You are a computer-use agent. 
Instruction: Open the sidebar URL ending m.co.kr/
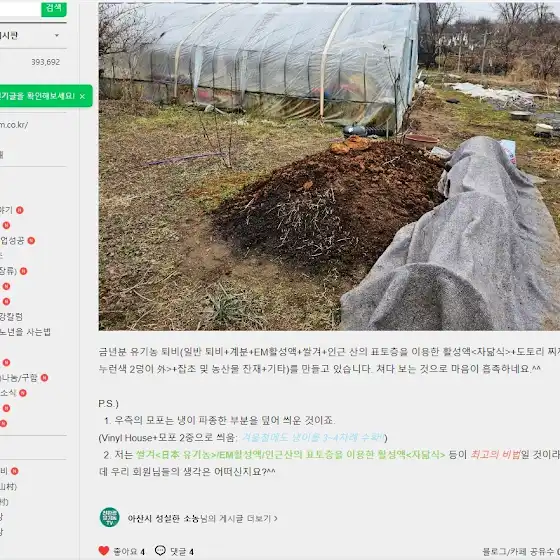click(14, 125)
